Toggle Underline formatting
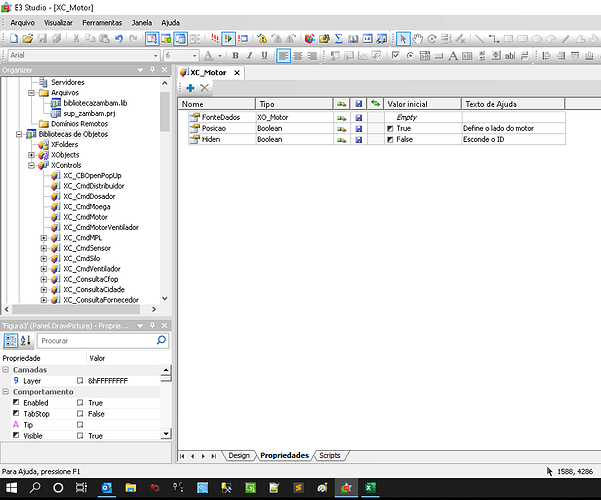 [264, 56]
